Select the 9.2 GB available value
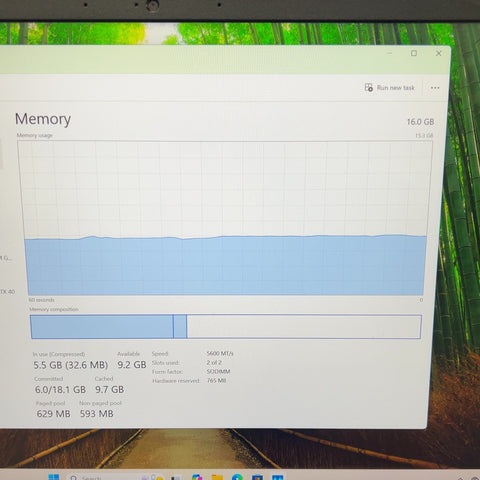 (x=132, y=365)
